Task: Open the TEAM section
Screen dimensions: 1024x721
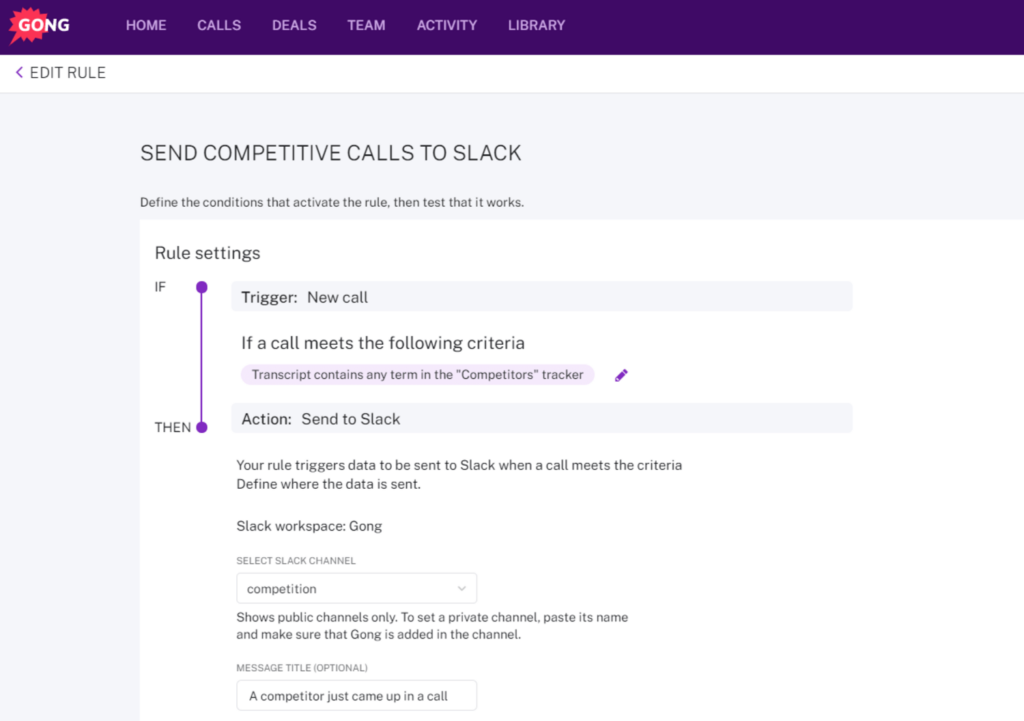Action: point(366,26)
